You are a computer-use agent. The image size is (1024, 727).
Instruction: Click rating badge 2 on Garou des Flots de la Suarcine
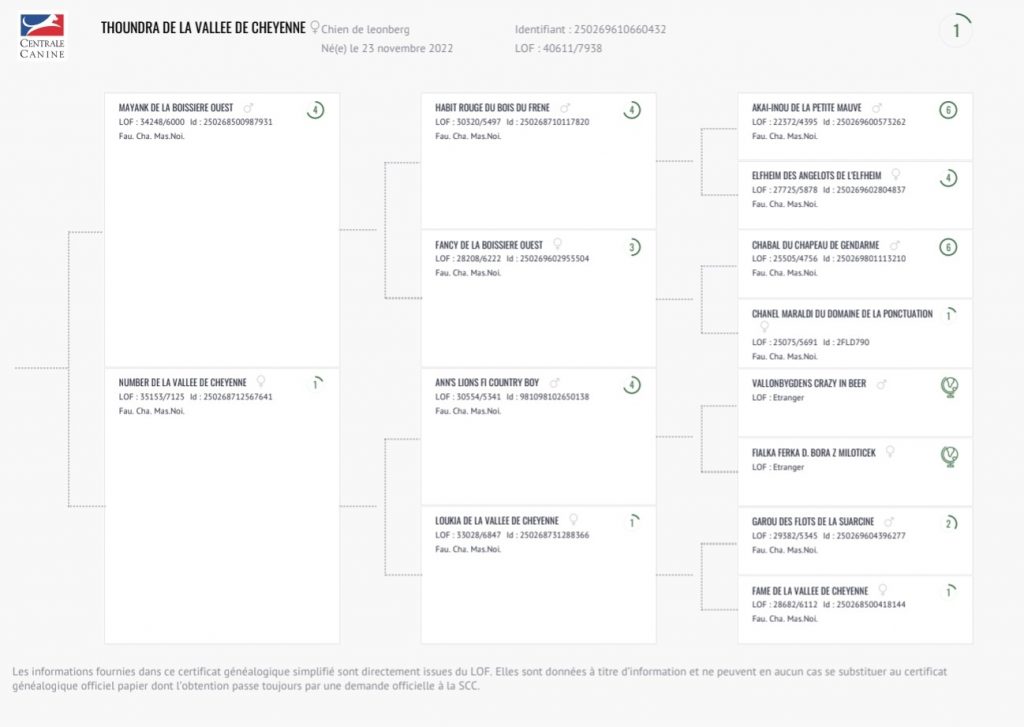click(948, 523)
